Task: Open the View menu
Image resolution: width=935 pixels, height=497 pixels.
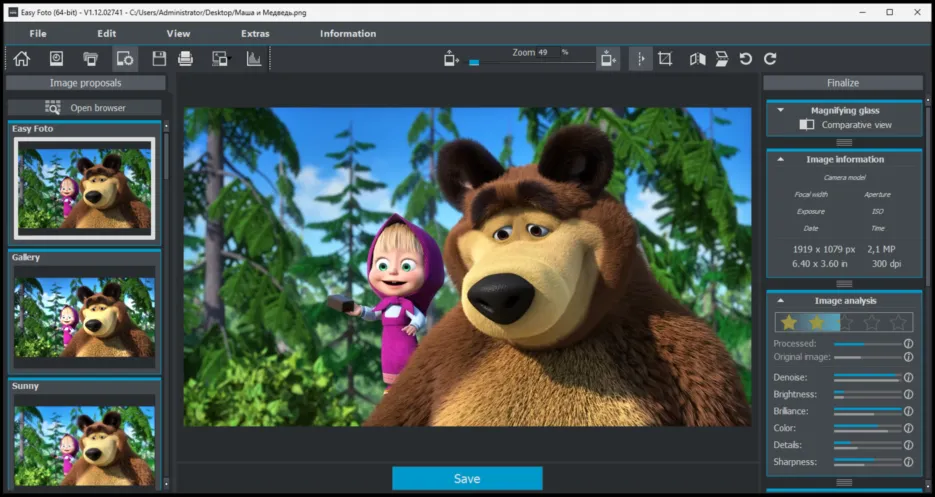Action: point(178,33)
